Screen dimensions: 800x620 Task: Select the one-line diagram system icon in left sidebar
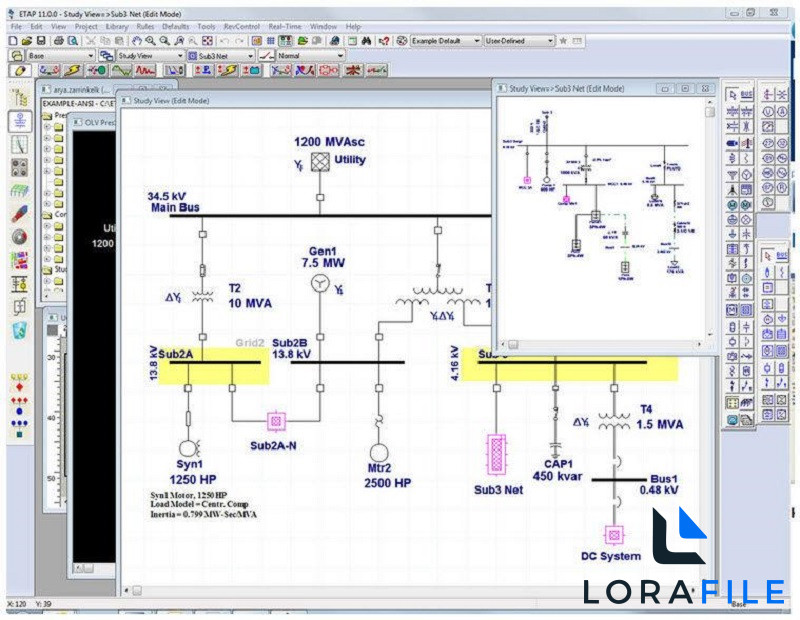pyautogui.click(x=20, y=121)
